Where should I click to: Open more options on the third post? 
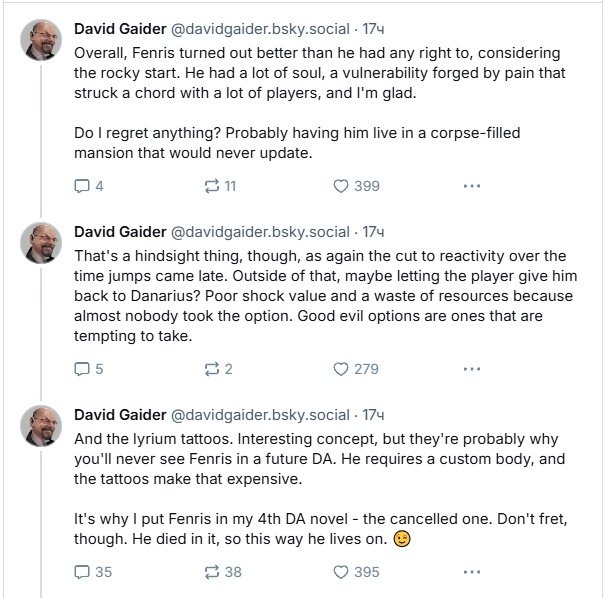tap(472, 572)
